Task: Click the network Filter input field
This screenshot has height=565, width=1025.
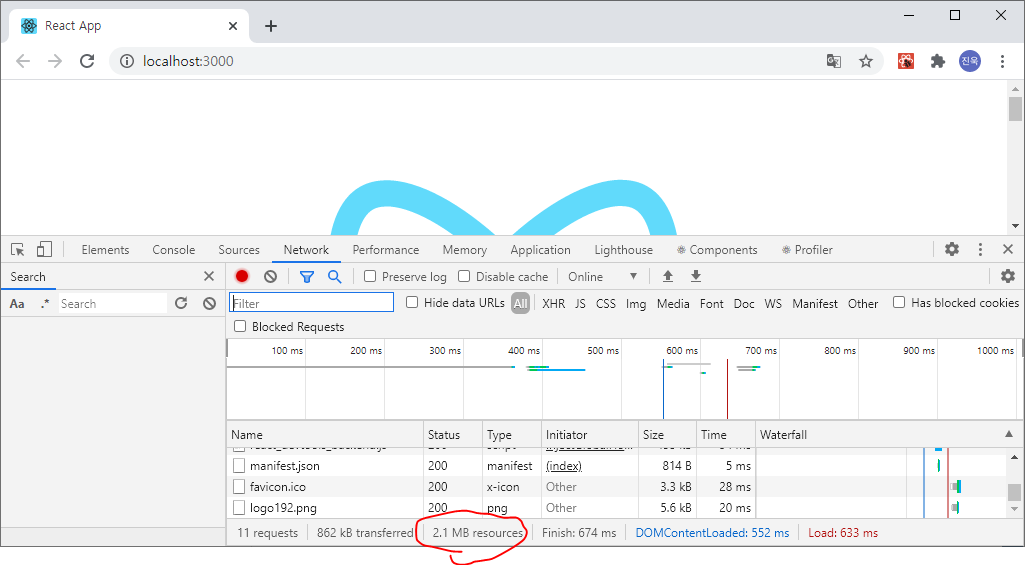Action: (x=312, y=302)
